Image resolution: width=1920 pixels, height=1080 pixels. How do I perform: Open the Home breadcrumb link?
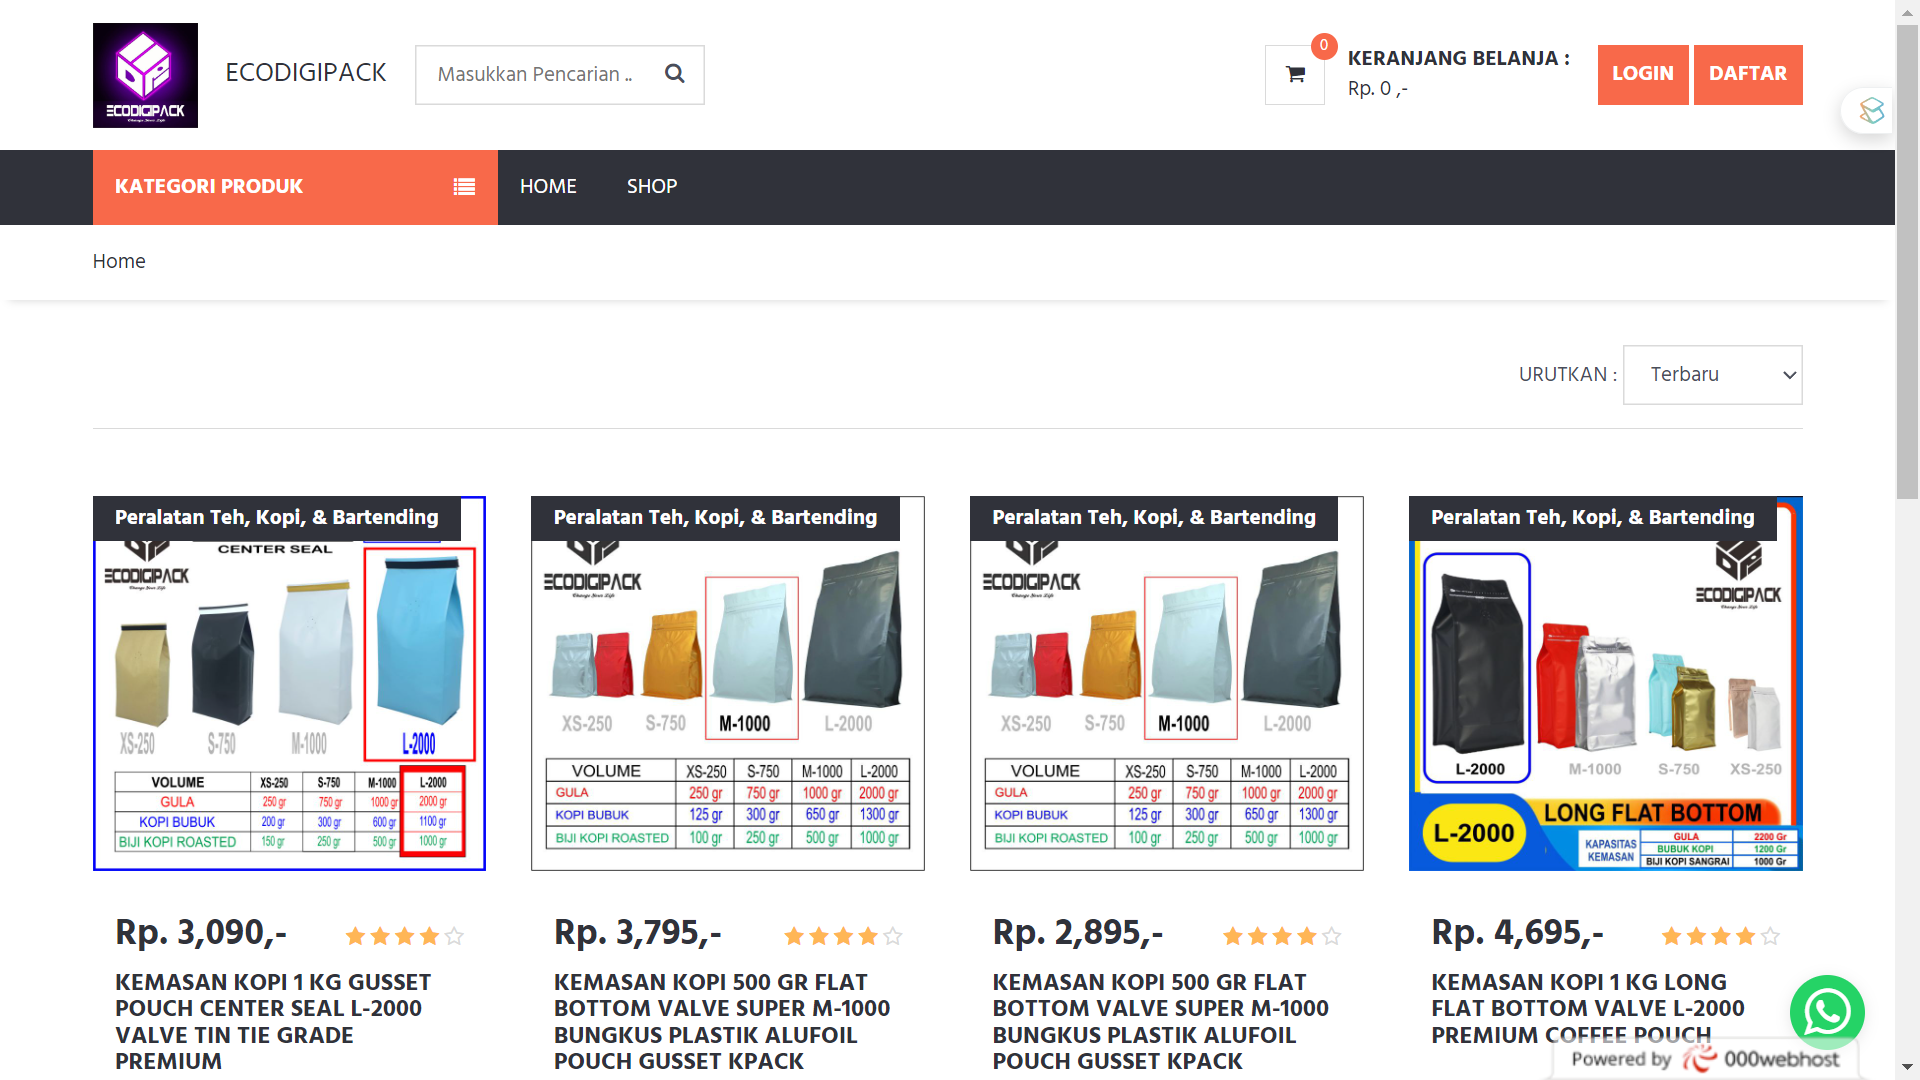click(x=119, y=261)
